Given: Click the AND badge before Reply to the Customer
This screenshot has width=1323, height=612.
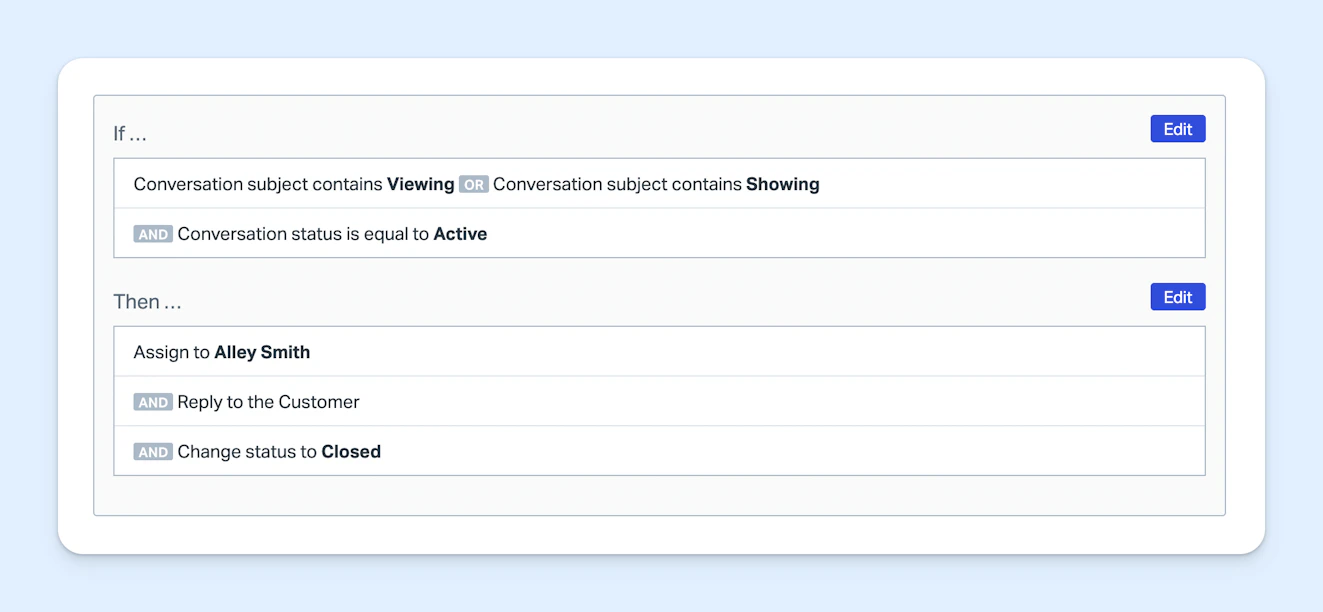Looking at the screenshot, I should coord(153,403).
